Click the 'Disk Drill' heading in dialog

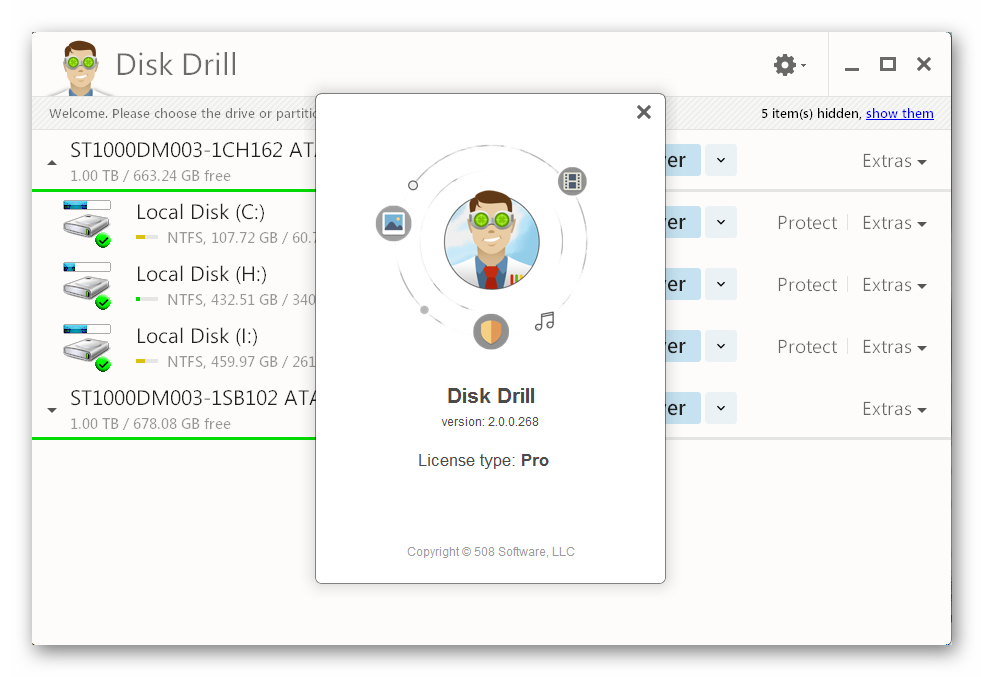point(491,396)
